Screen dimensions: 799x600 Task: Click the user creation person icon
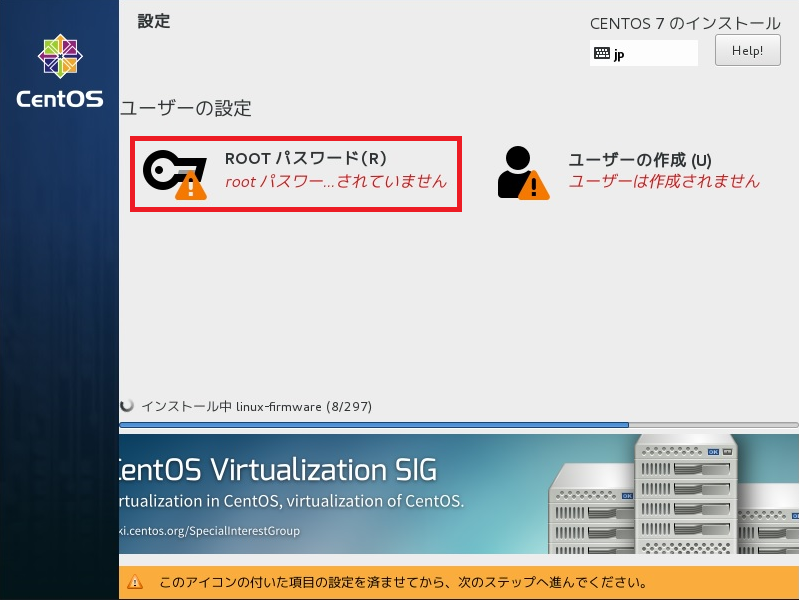[523, 173]
